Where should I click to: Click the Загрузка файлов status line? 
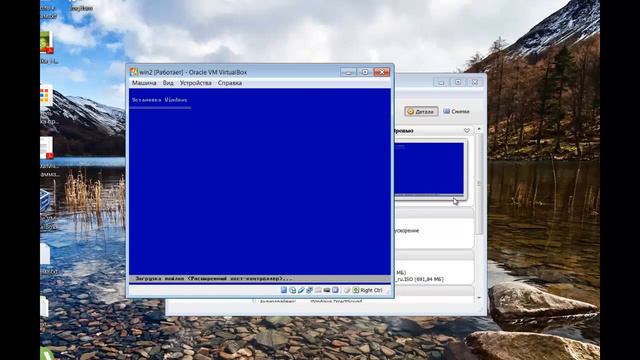pyautogui.click(x=214, y=279)
